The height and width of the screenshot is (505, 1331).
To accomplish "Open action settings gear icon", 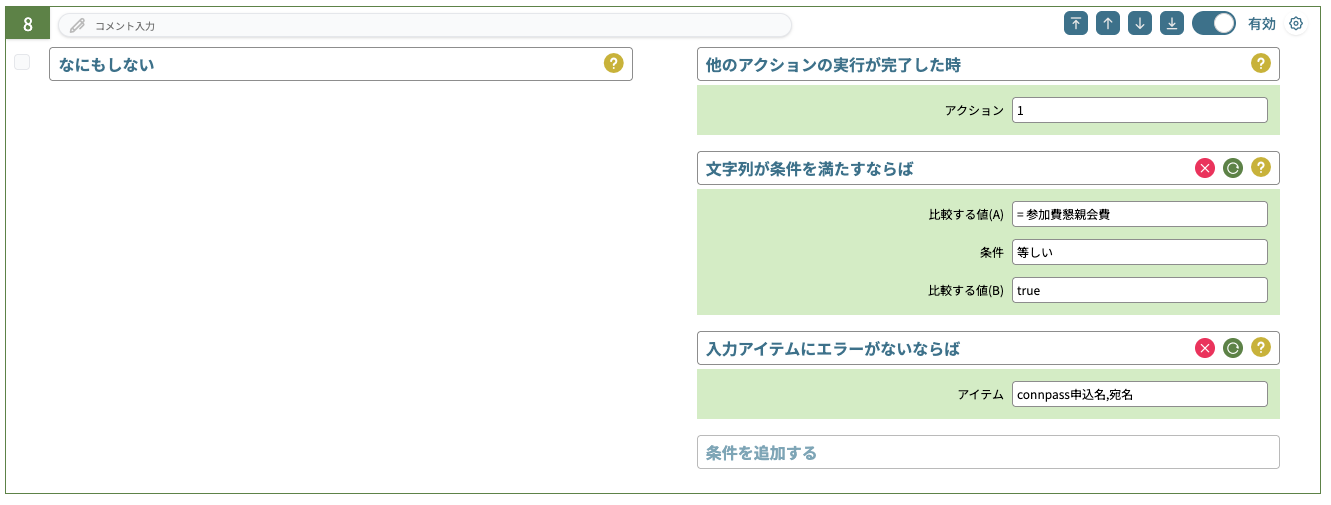I will tap(1296, 24).
